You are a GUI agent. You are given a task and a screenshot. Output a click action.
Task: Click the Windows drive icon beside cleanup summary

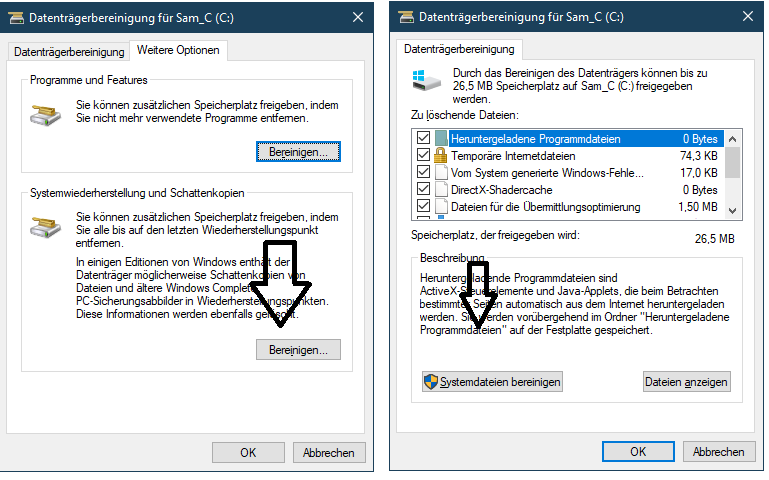[426, 80]
